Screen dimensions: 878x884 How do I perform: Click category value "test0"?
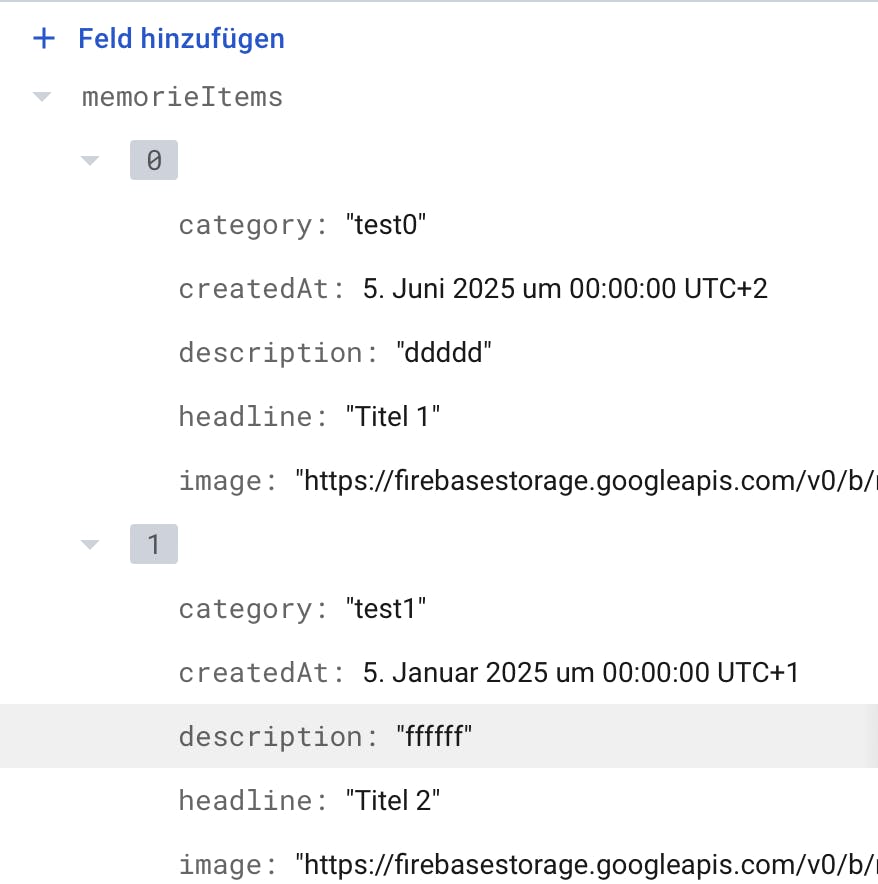coord(386,225)
